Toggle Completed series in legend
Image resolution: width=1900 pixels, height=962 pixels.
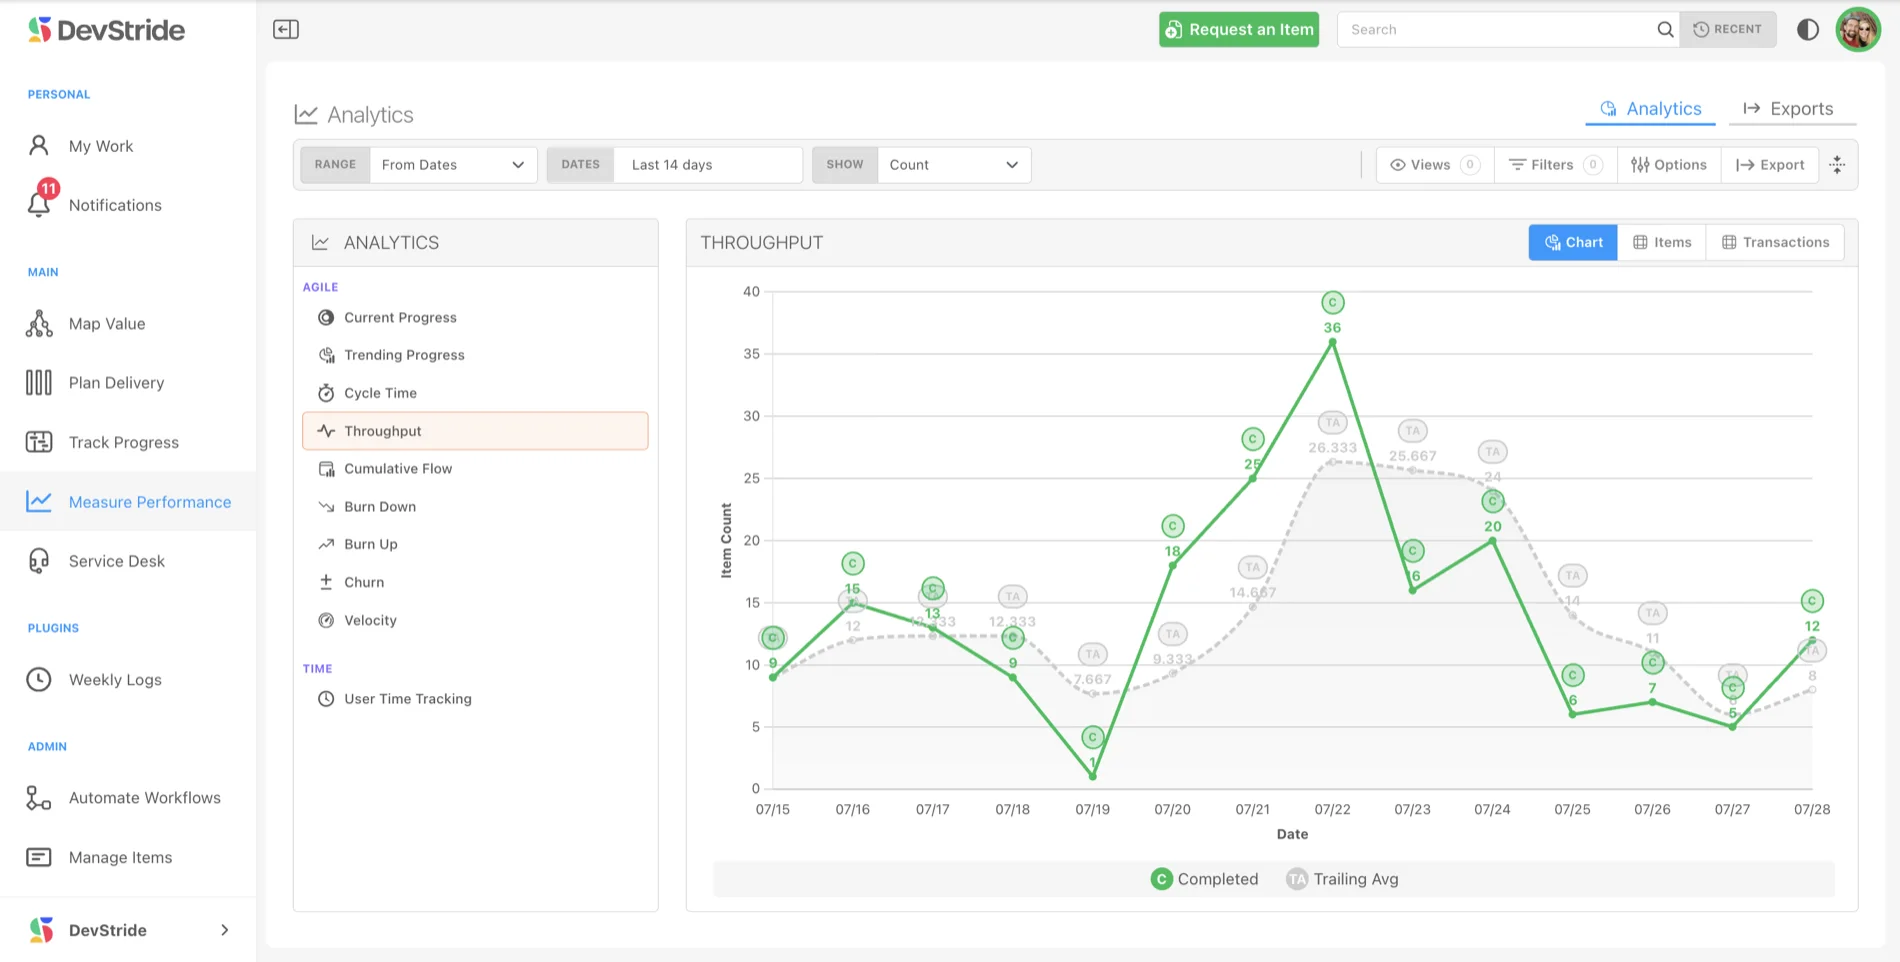click(x=1204, y=879)
